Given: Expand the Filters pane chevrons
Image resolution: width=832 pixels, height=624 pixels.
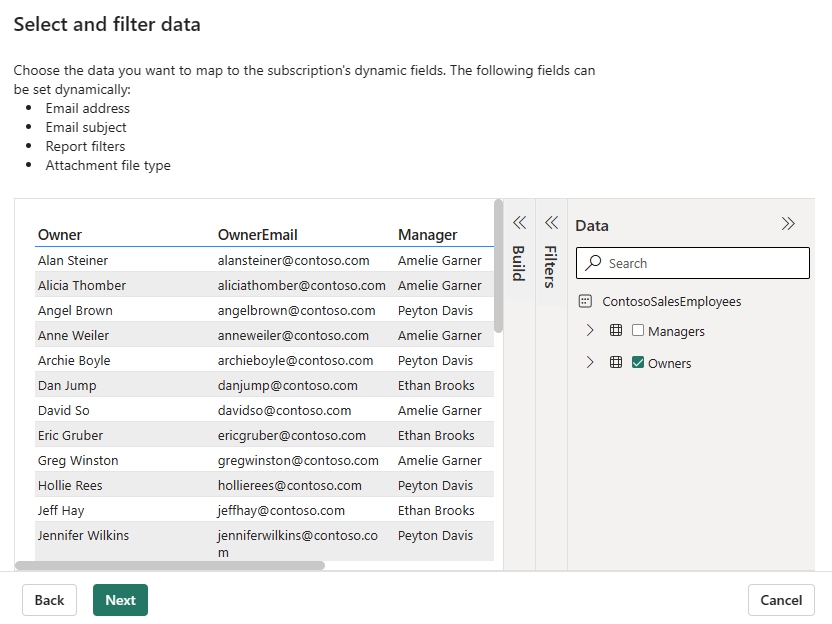Looking at the screenshot, I should pyautogui.click(x=551, y=223).
